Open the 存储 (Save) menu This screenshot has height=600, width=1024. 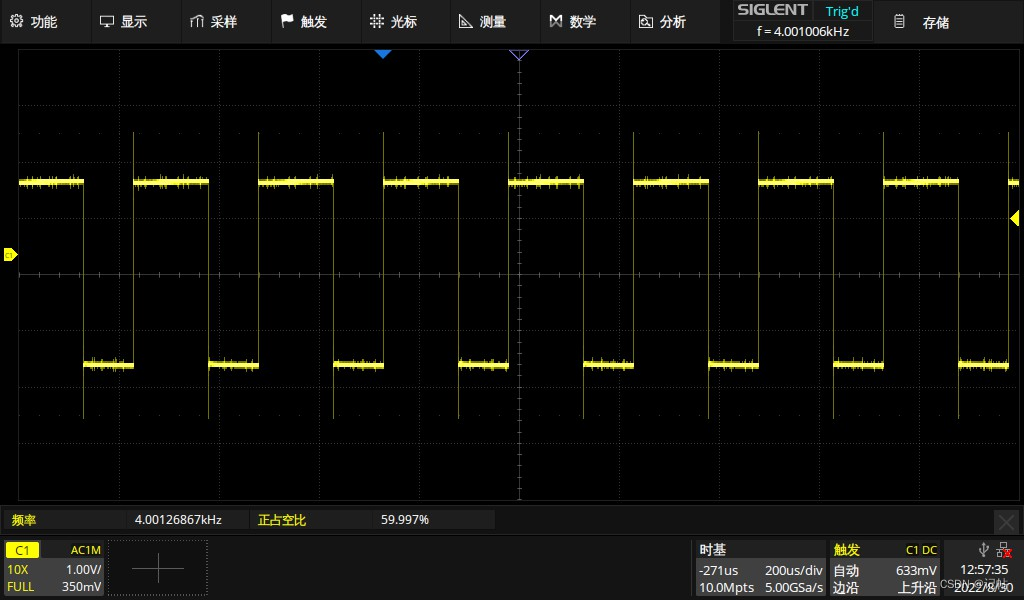936,23
